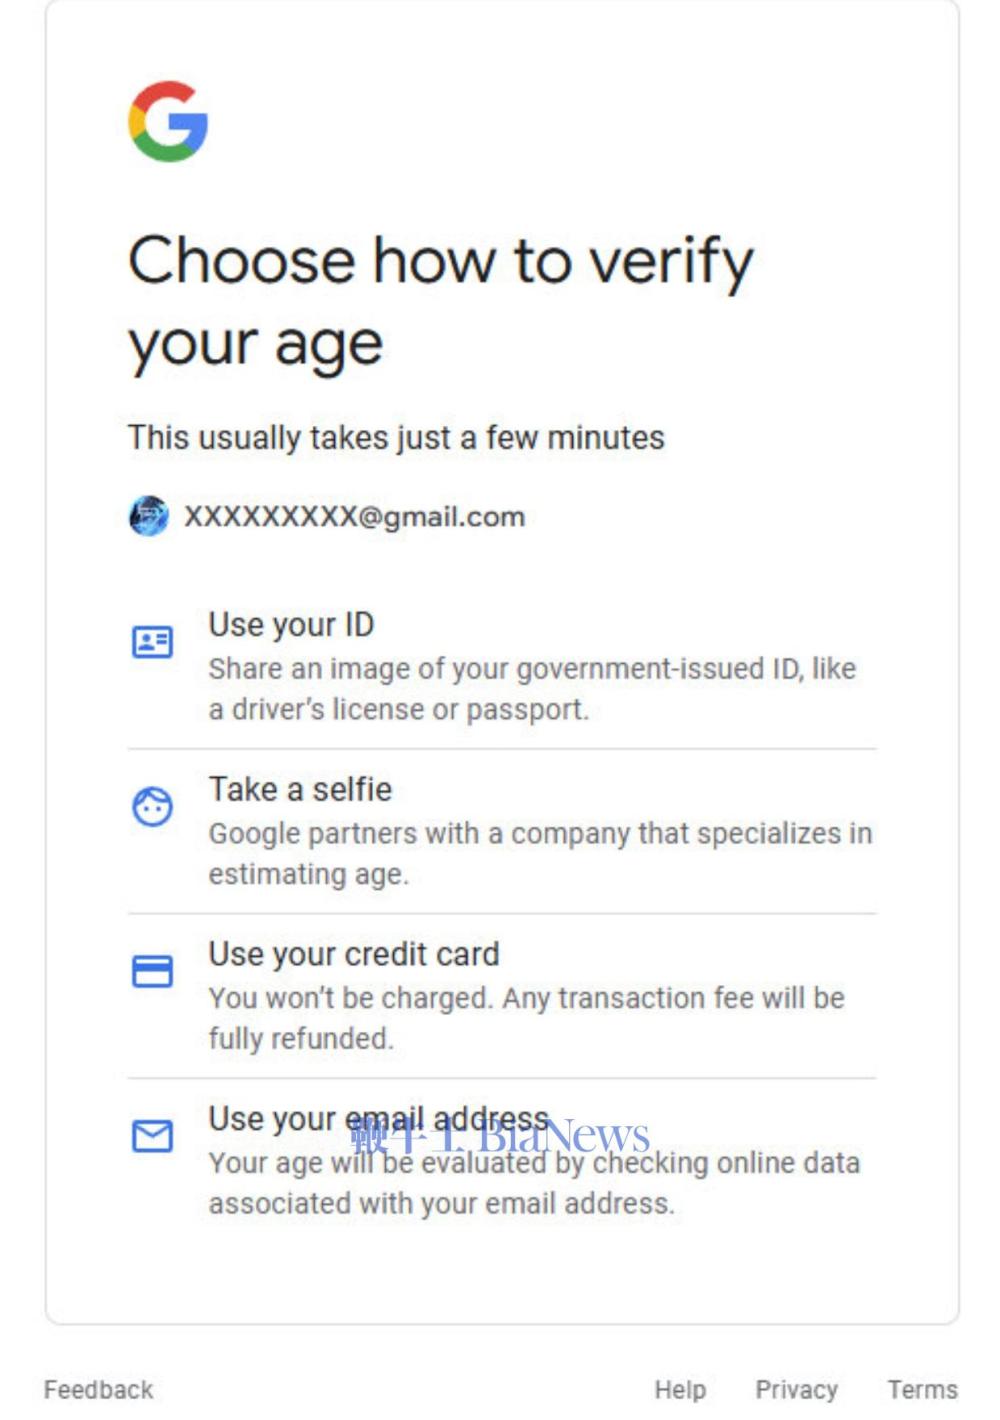Select "Use your credit card" option

[x=353, y=954]
